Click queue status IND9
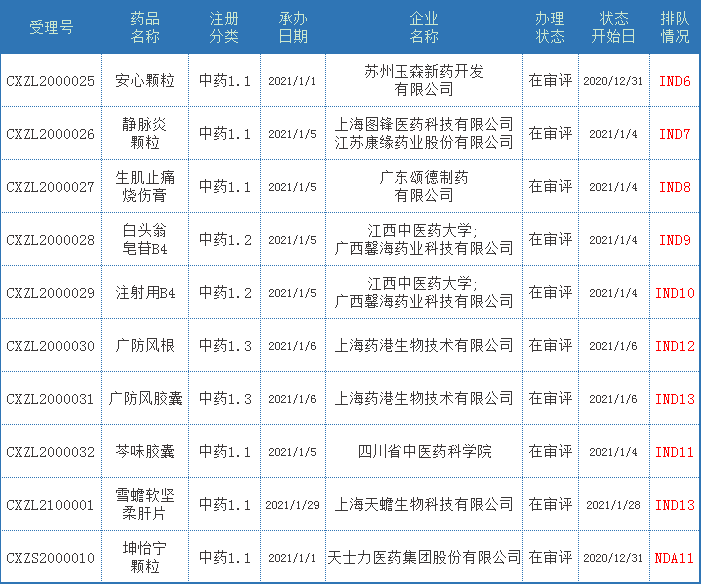The image size is (701, 584). coord(675,240)
